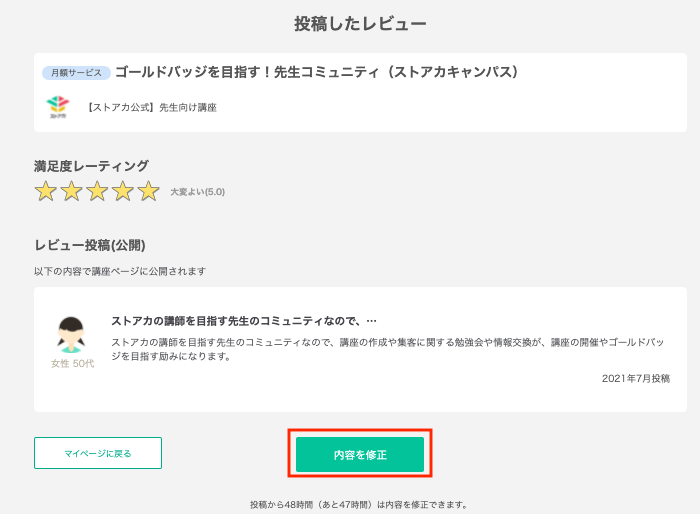Image resolution: width=700 pixels, height=514 pixels.
Task: Click the 大変よい(5.0) rating label
Action: 198,192
